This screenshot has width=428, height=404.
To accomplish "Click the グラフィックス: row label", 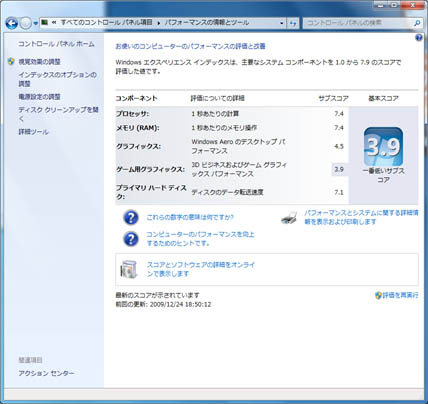I will (x=138, y=146).
